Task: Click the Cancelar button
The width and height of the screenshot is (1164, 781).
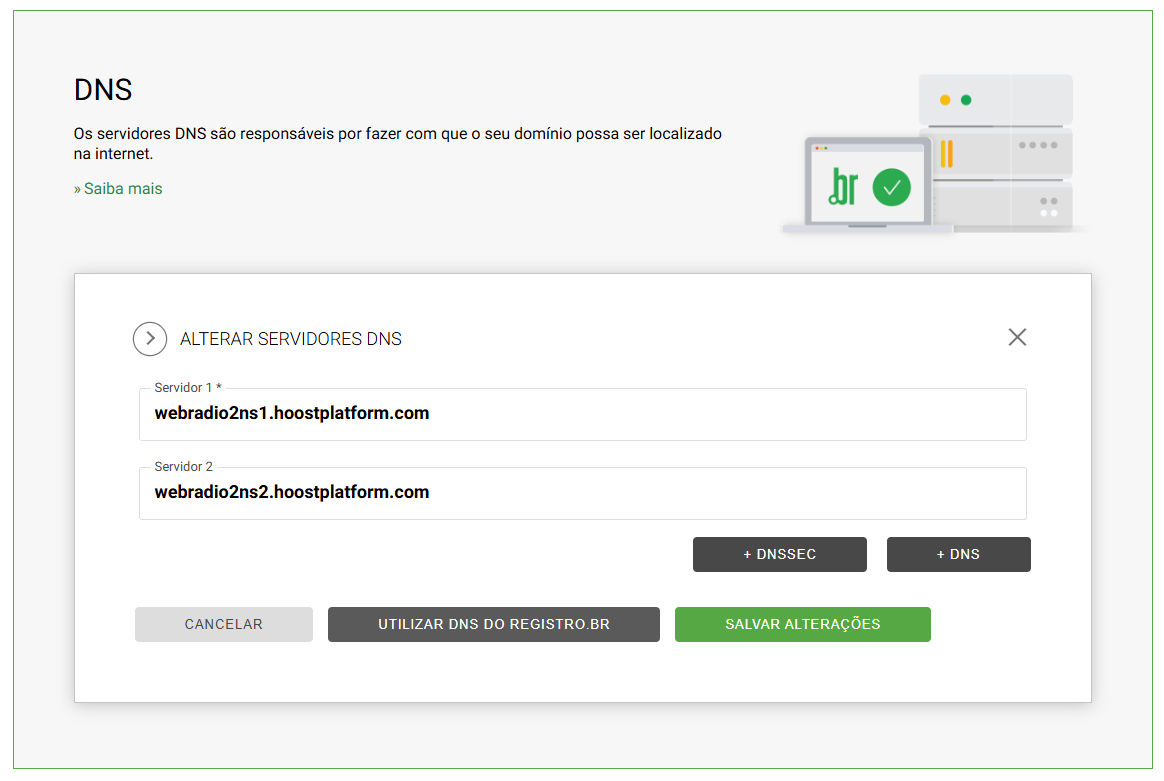Action: tap(224, 624)
